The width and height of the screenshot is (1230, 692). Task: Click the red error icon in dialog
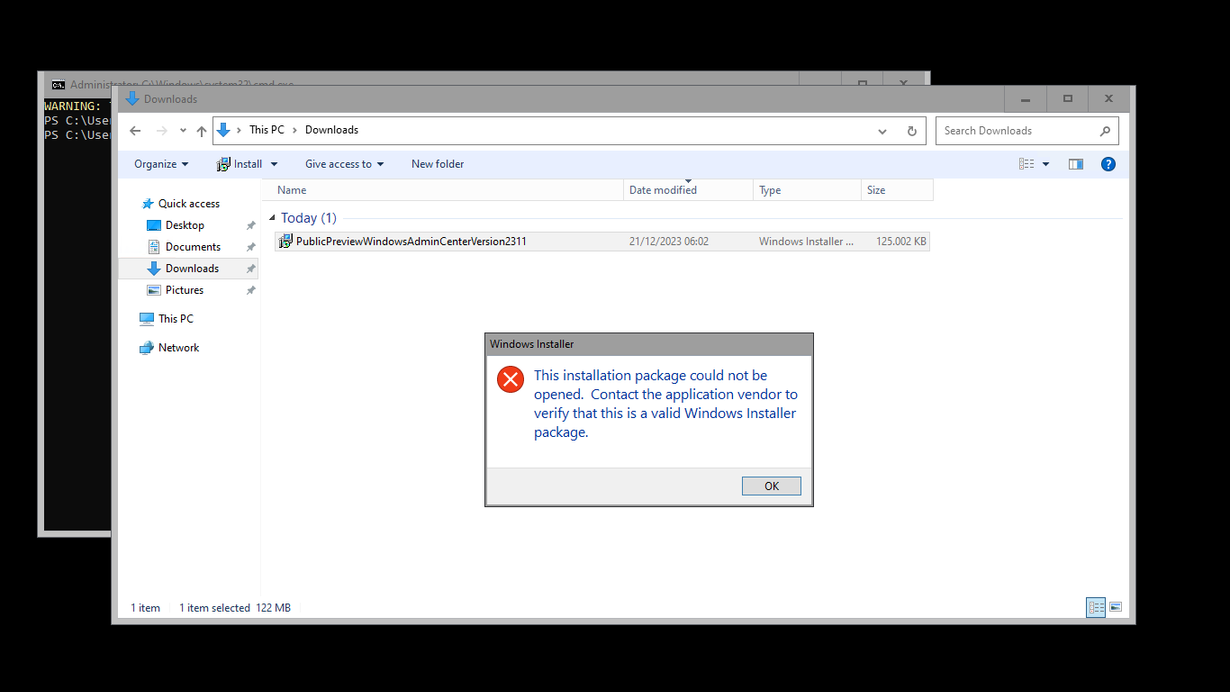[510, 379]
